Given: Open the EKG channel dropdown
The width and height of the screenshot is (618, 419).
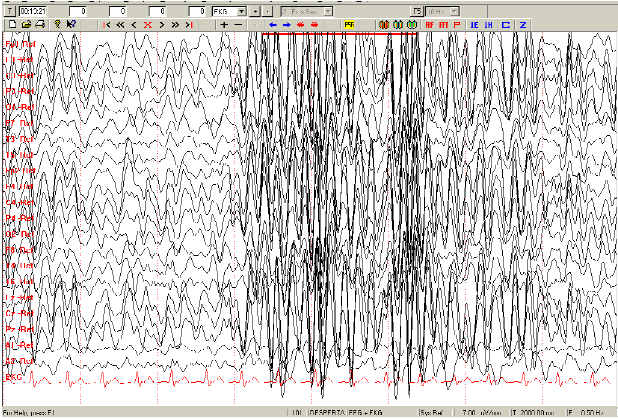Looking at the screenshot, I should 242,11.
